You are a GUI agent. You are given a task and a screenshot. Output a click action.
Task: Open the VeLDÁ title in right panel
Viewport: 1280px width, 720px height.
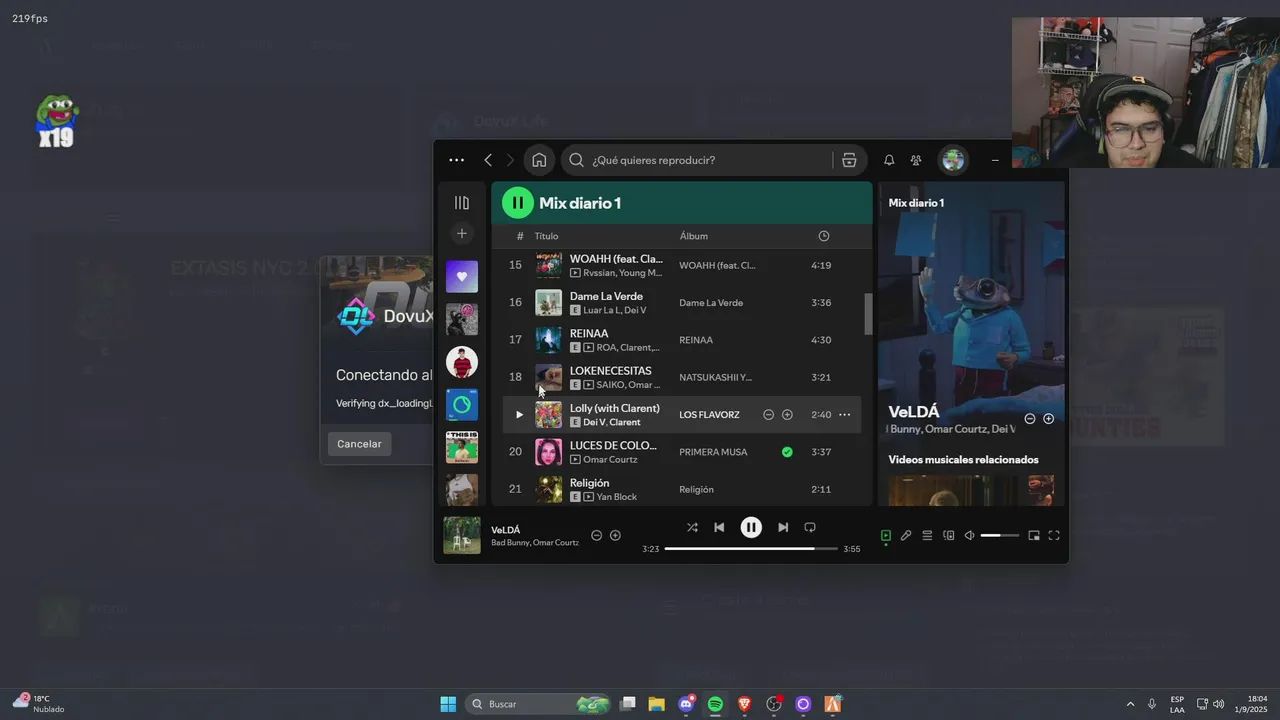pos(914,411)
